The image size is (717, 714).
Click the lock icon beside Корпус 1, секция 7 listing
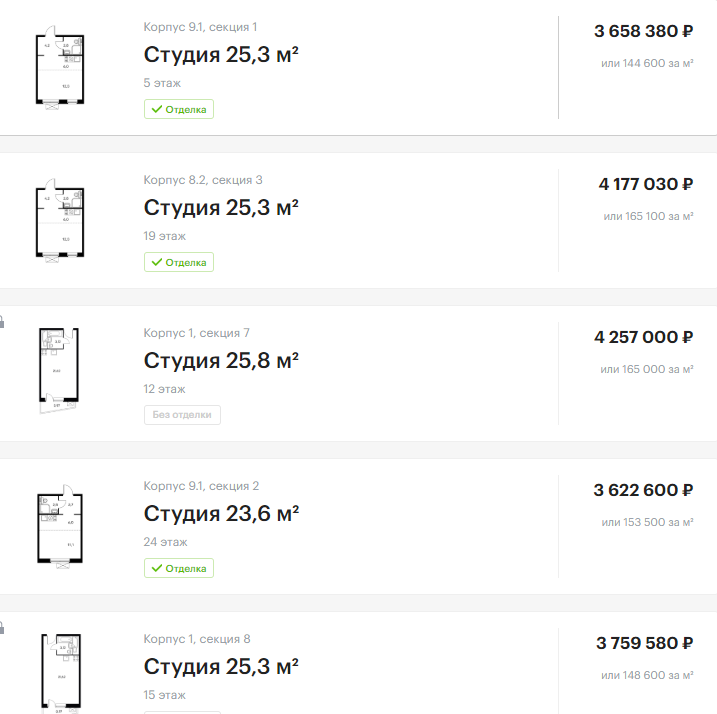3,323
